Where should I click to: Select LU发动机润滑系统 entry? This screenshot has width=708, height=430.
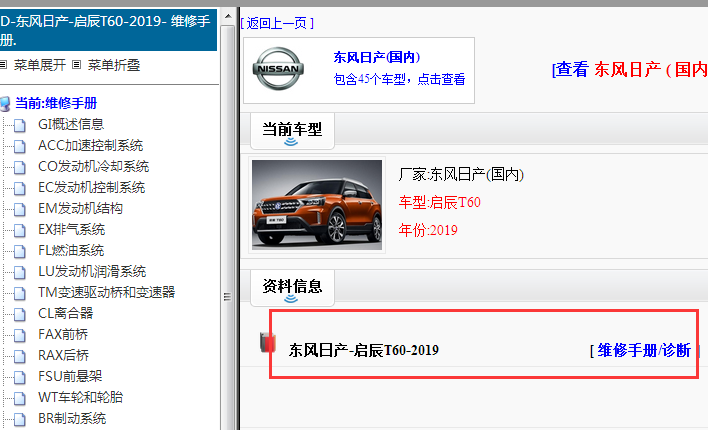pyautogui.click(x=92, y=271)
